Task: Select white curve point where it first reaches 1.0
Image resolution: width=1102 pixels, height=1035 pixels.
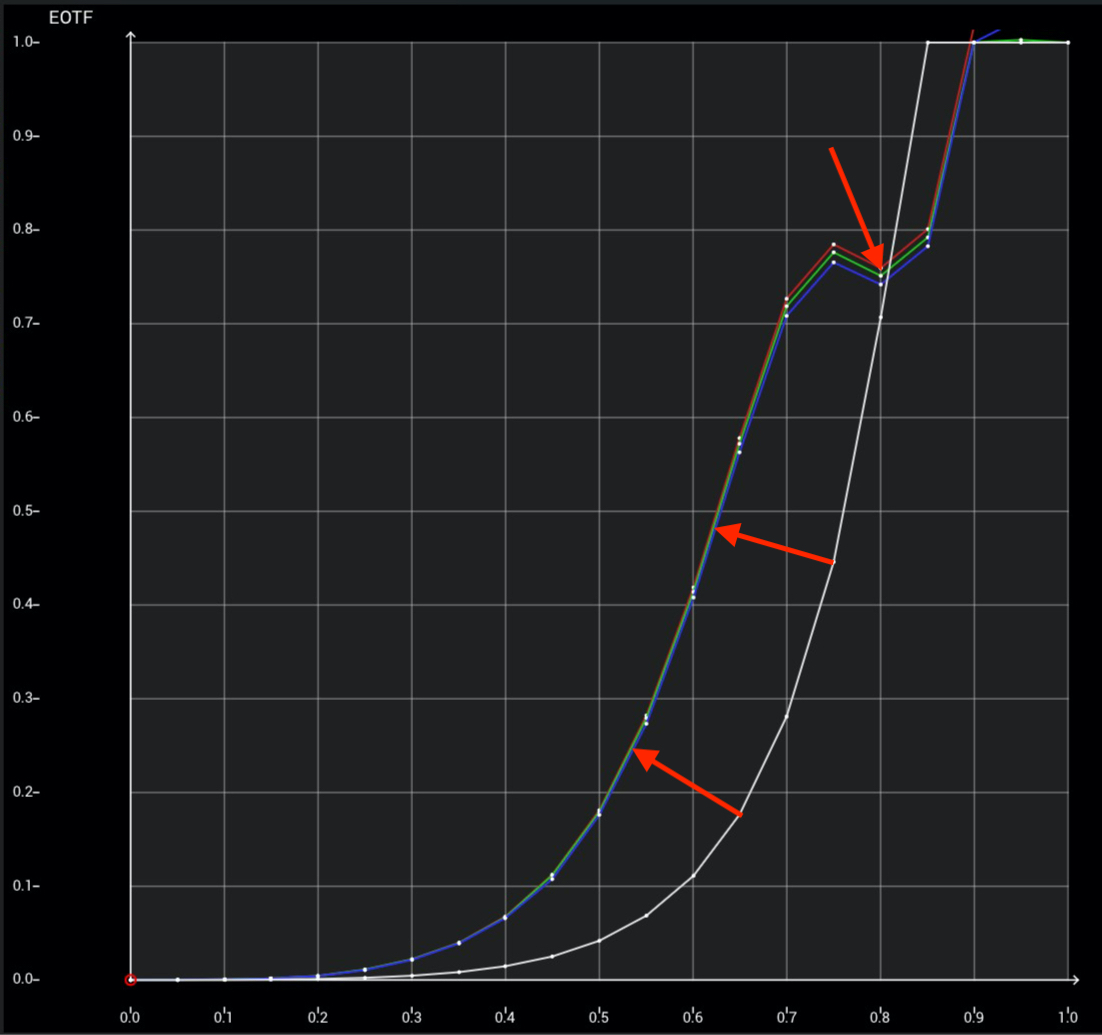Action: click(927, 42)
